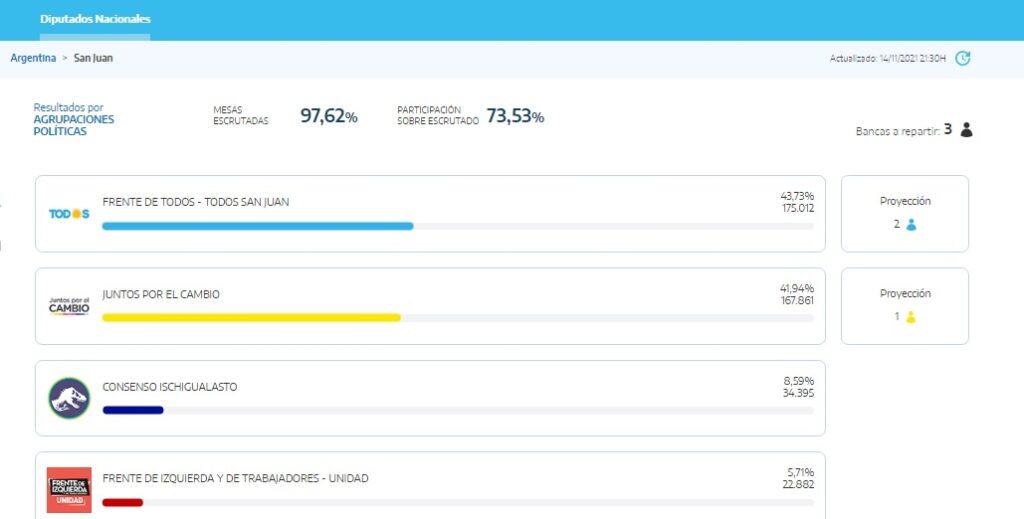Click the blue Frente de Todos progress bar
1024x519 pixels.
(x=258, y=227)
